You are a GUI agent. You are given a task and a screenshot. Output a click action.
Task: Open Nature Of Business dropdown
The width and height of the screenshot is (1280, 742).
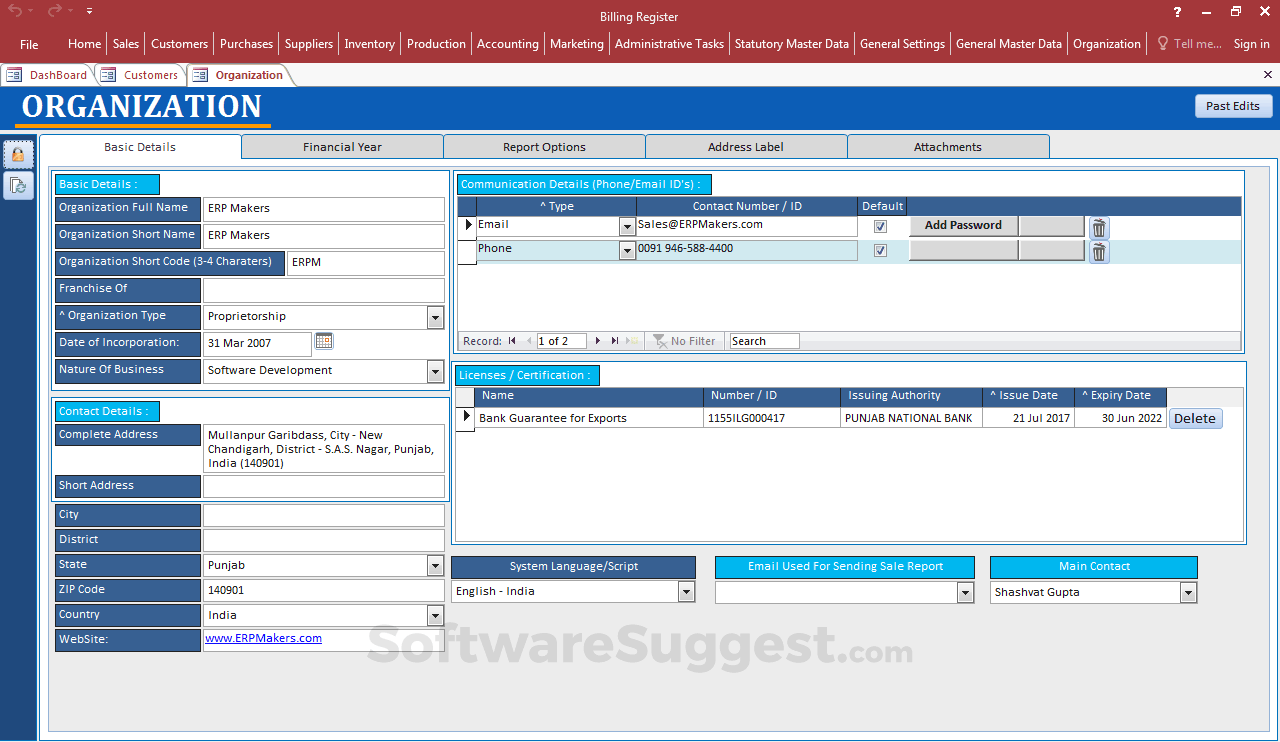[x=436, y=371]
